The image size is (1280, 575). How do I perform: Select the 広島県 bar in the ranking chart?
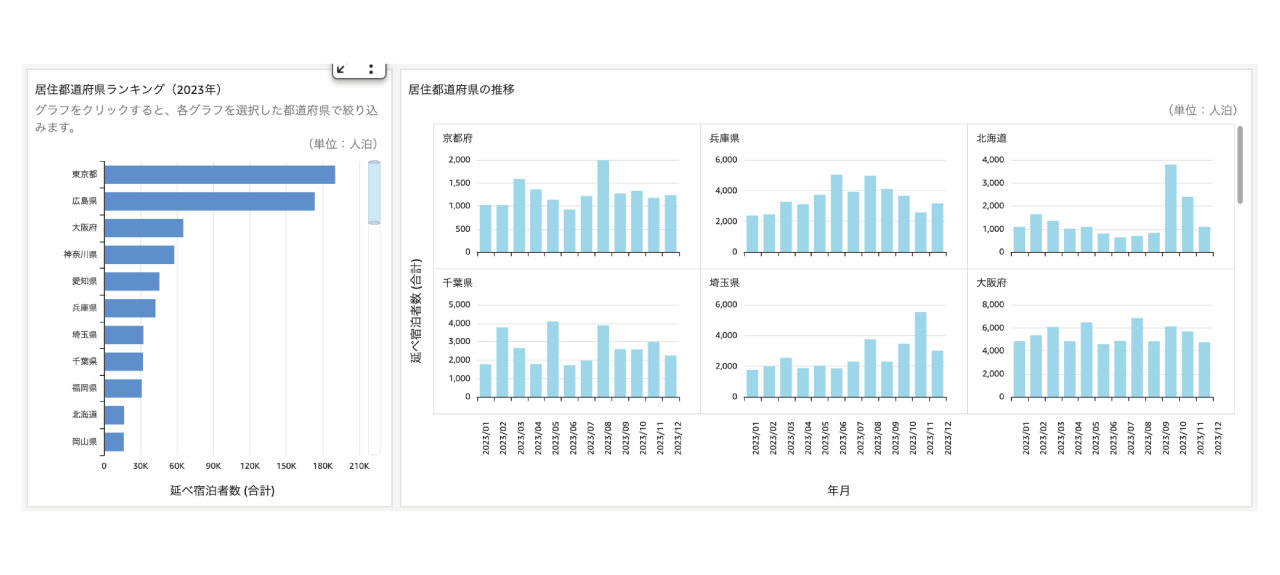(x=209, y=201)
